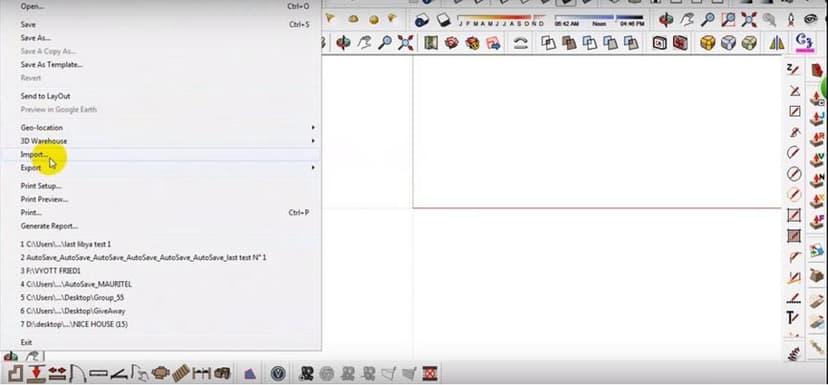The width and height of the screenshot is (828, 385).
Task: Open recent AutoSave 'last test N° 1' file
Action: coord(143,258)
